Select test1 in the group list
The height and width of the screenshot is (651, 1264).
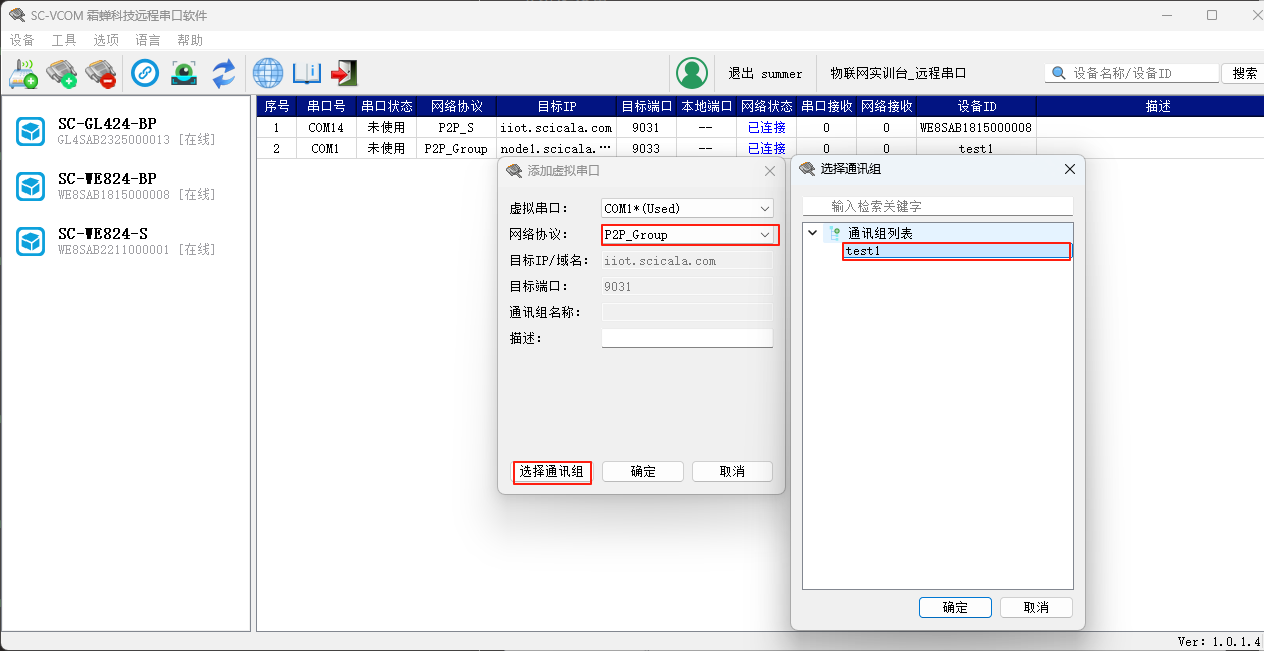click(x=863, y=251)
